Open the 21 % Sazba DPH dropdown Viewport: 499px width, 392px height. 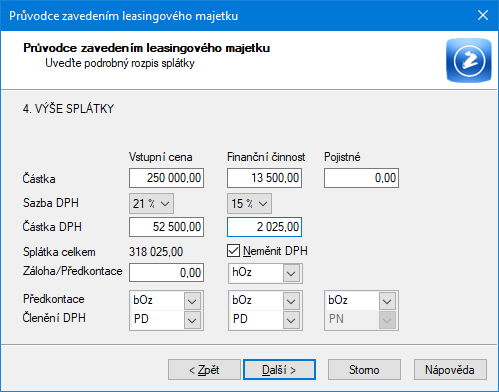tap(151, 203)
